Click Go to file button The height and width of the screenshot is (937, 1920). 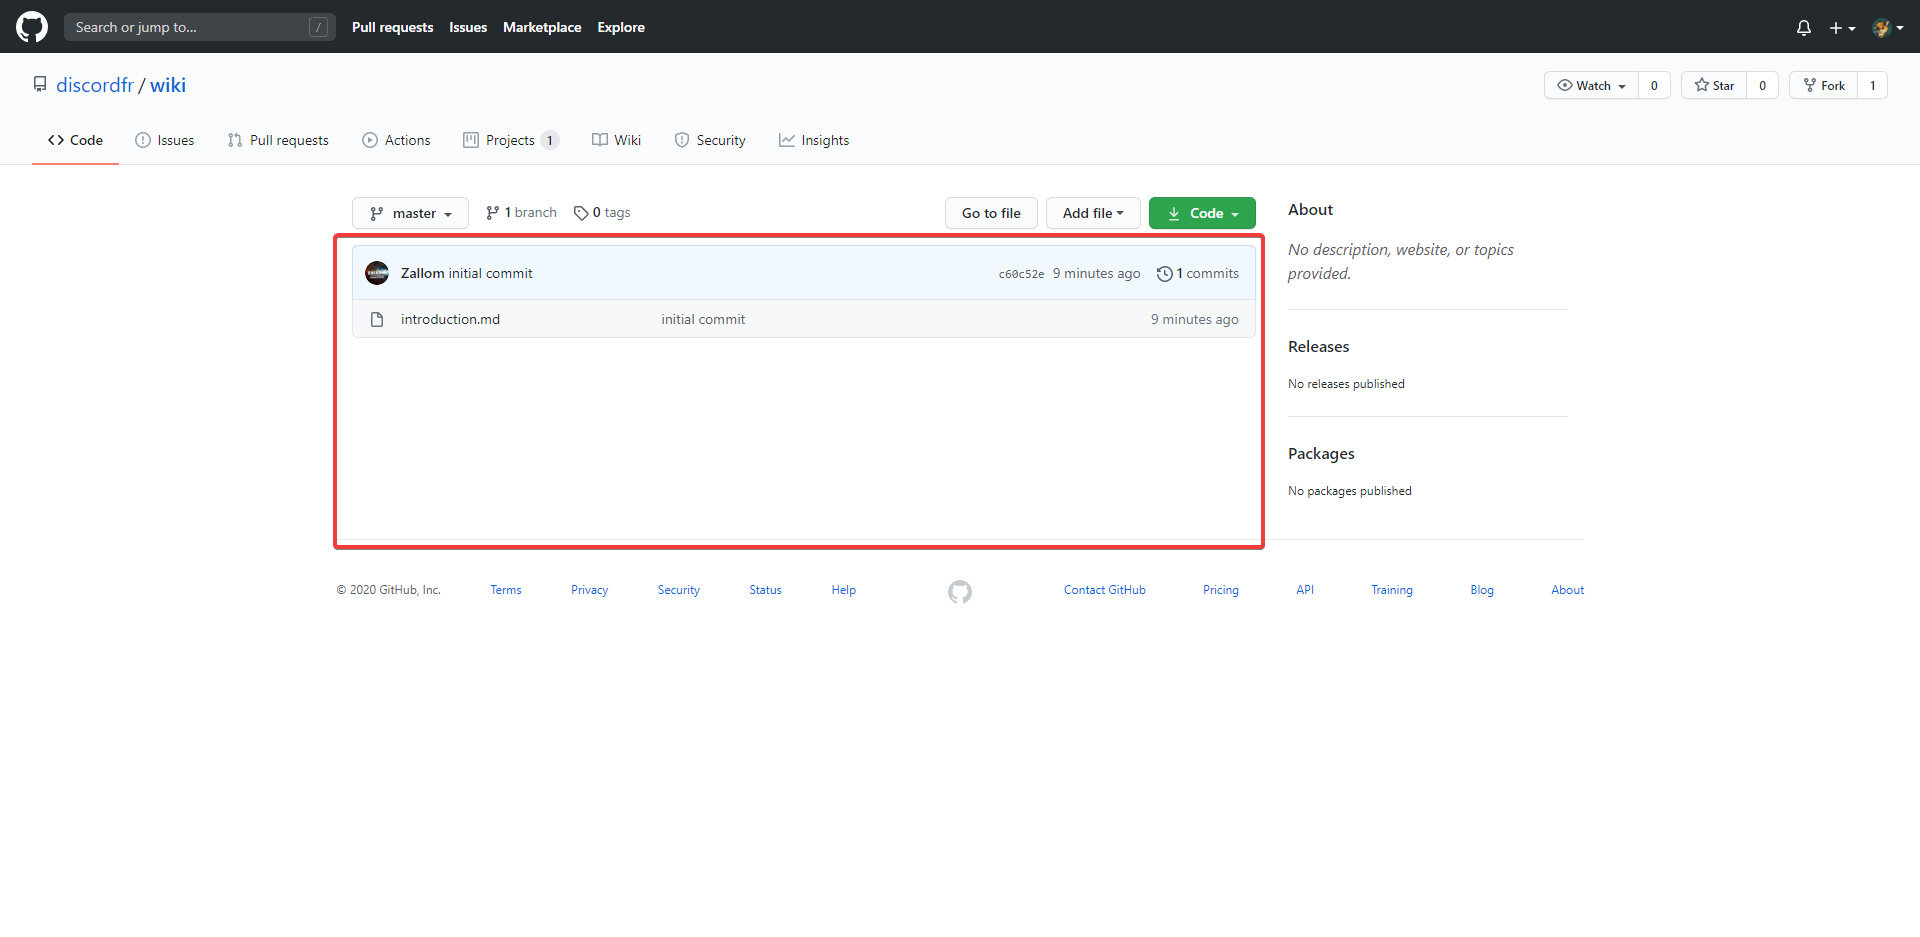[991, 213]
